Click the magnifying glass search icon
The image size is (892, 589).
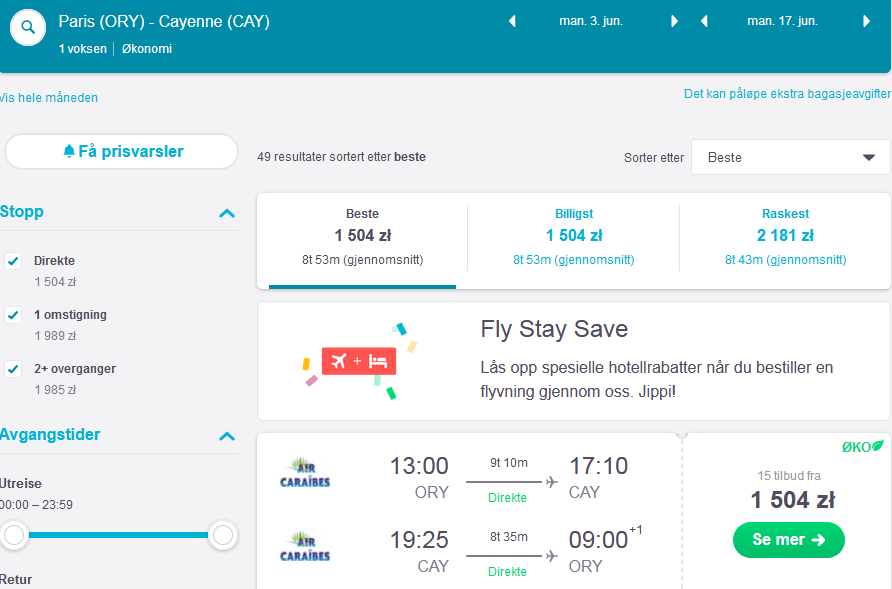(28, 27)
